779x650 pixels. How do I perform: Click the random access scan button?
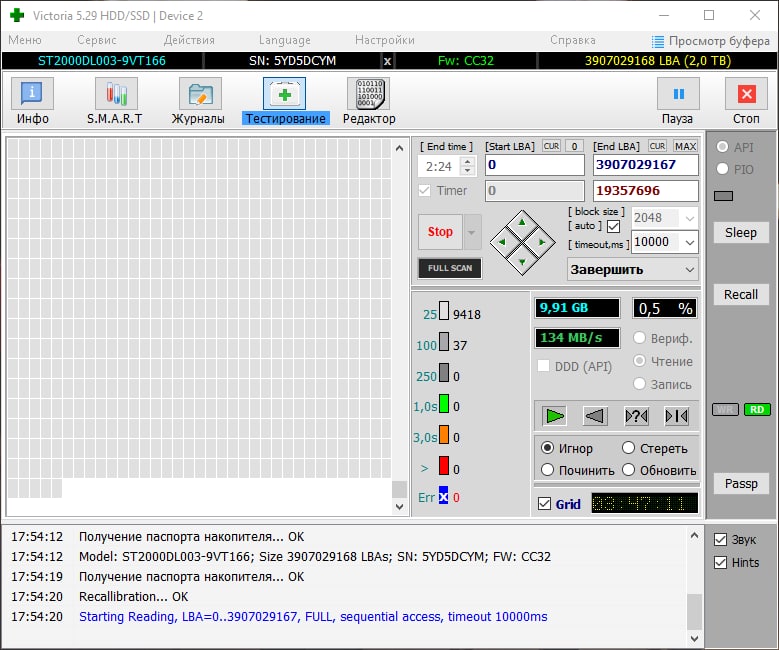(636, 416)
